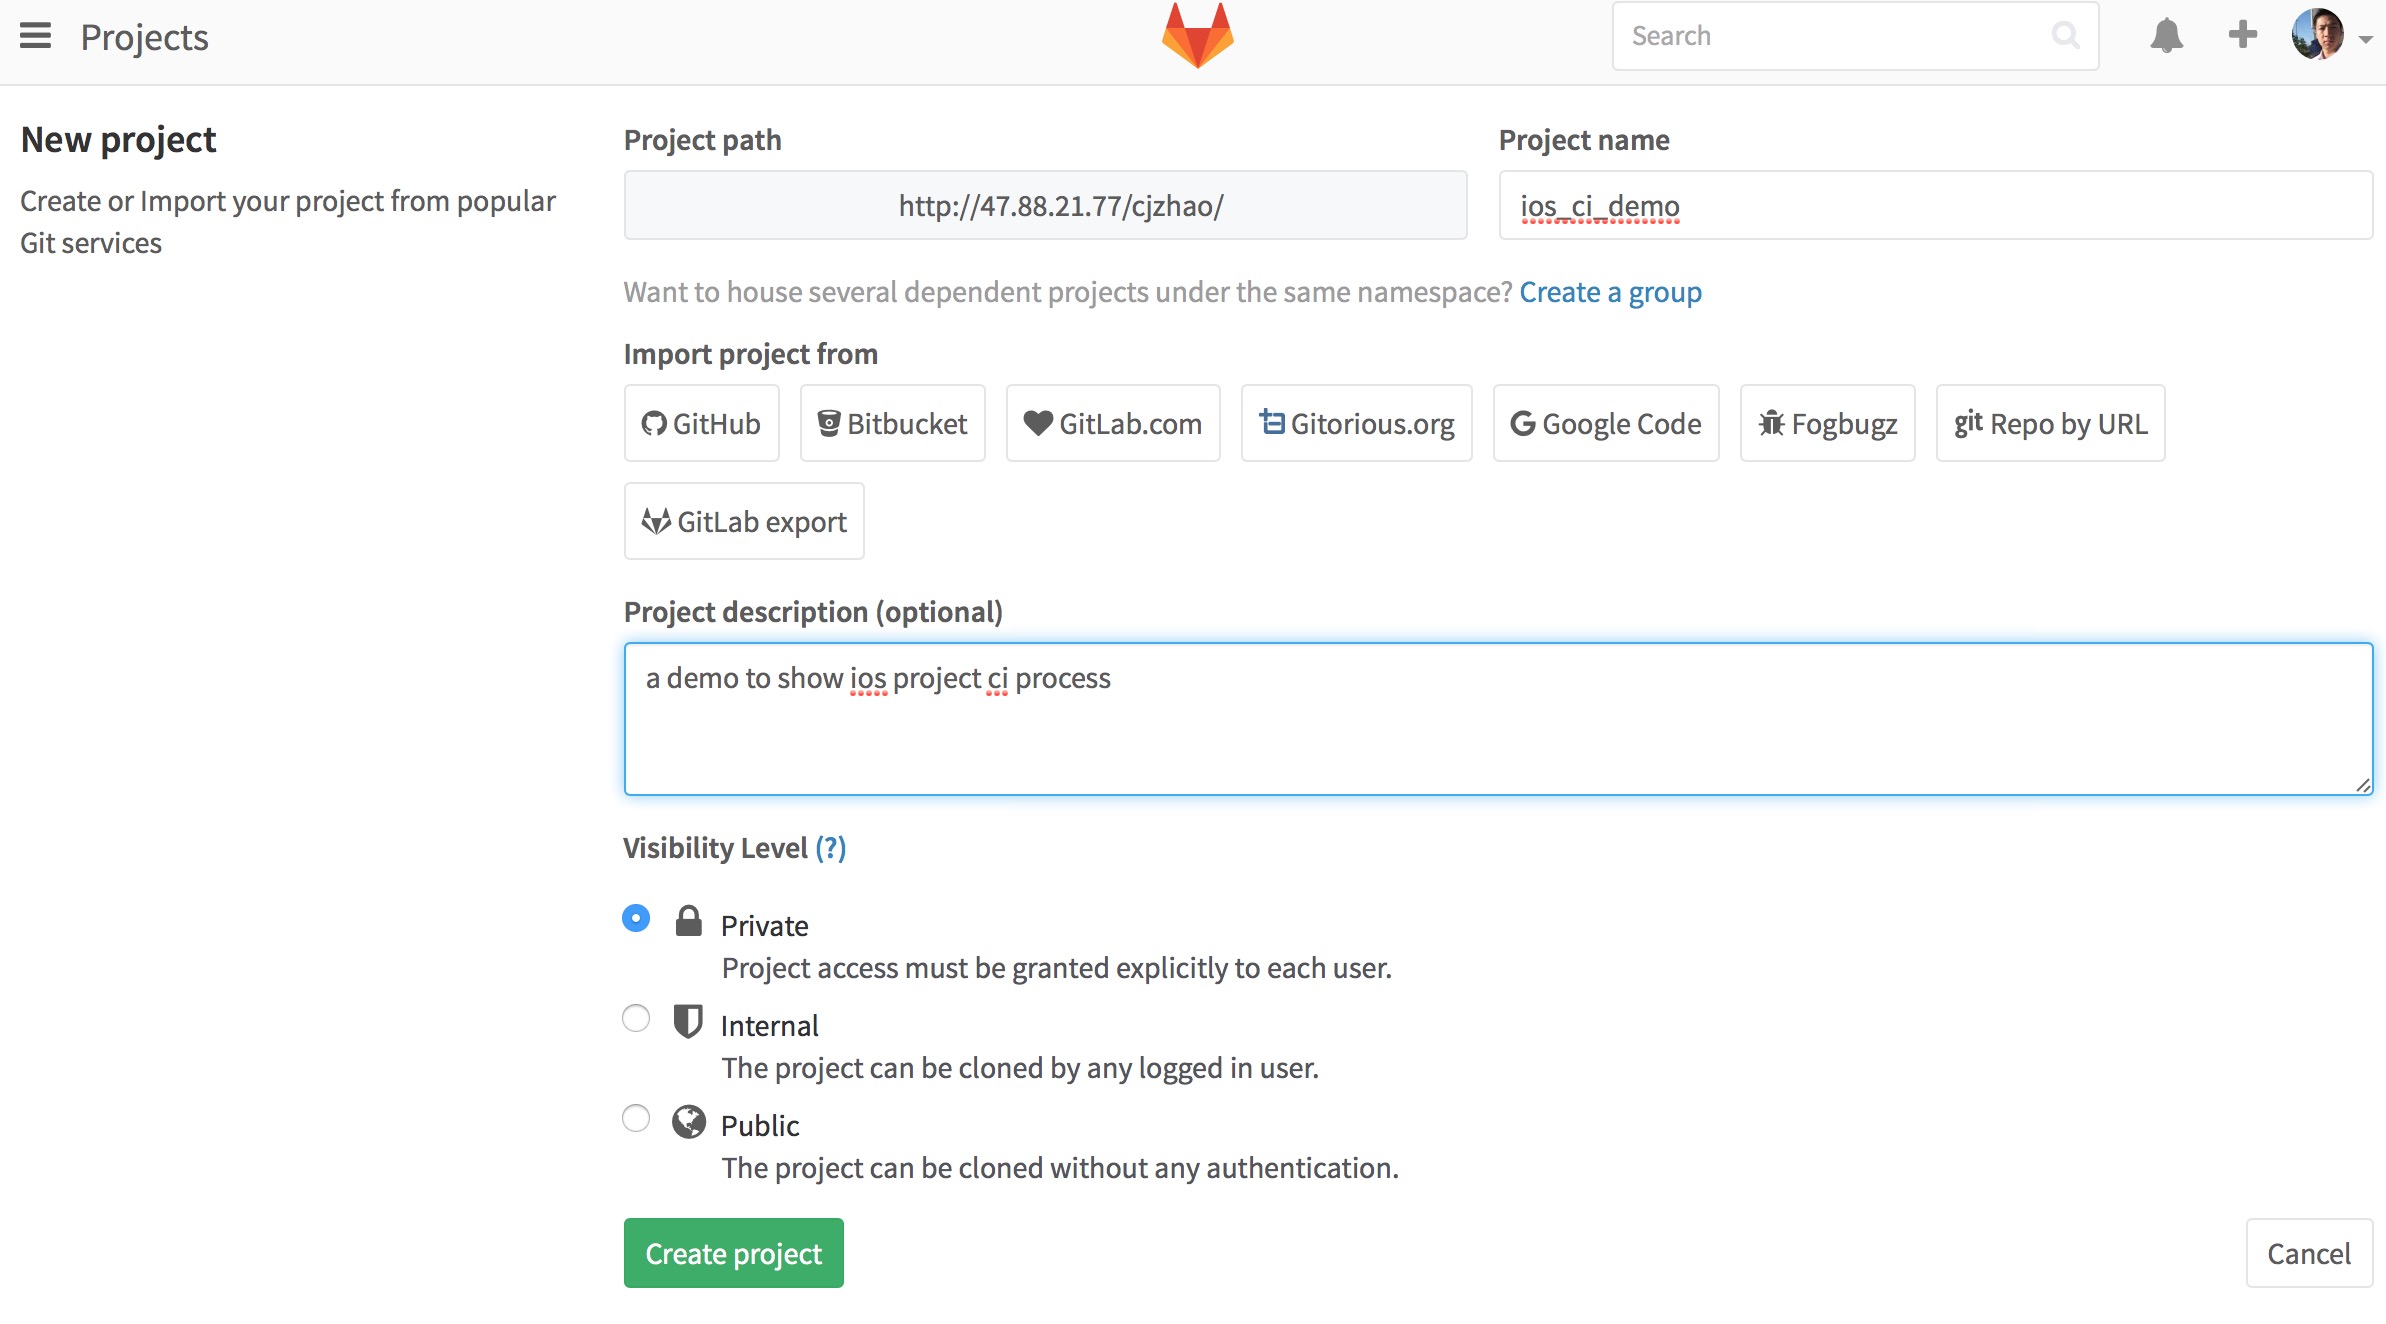Import project from GitLab export
The image size is (2386, 1324).
(x=743, y=521)
